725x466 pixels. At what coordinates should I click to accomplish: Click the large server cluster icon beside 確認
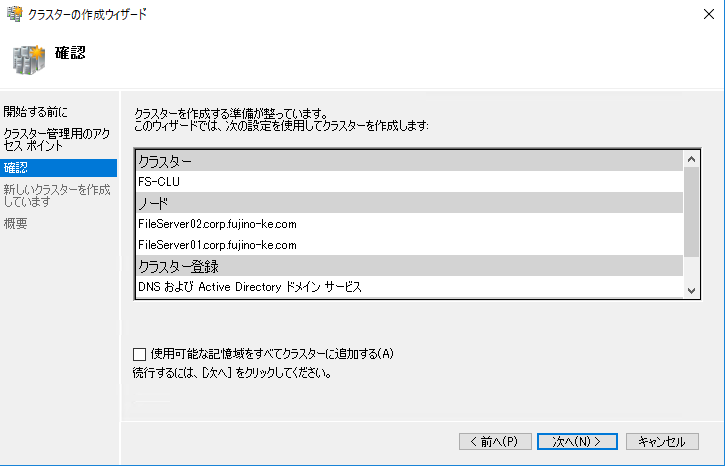tap(29, 60)
